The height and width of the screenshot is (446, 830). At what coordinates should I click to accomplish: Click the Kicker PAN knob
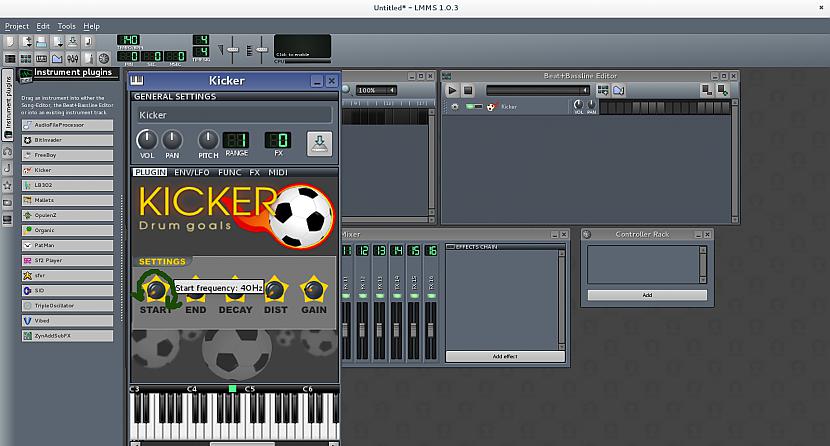click(x=172, y=140)
